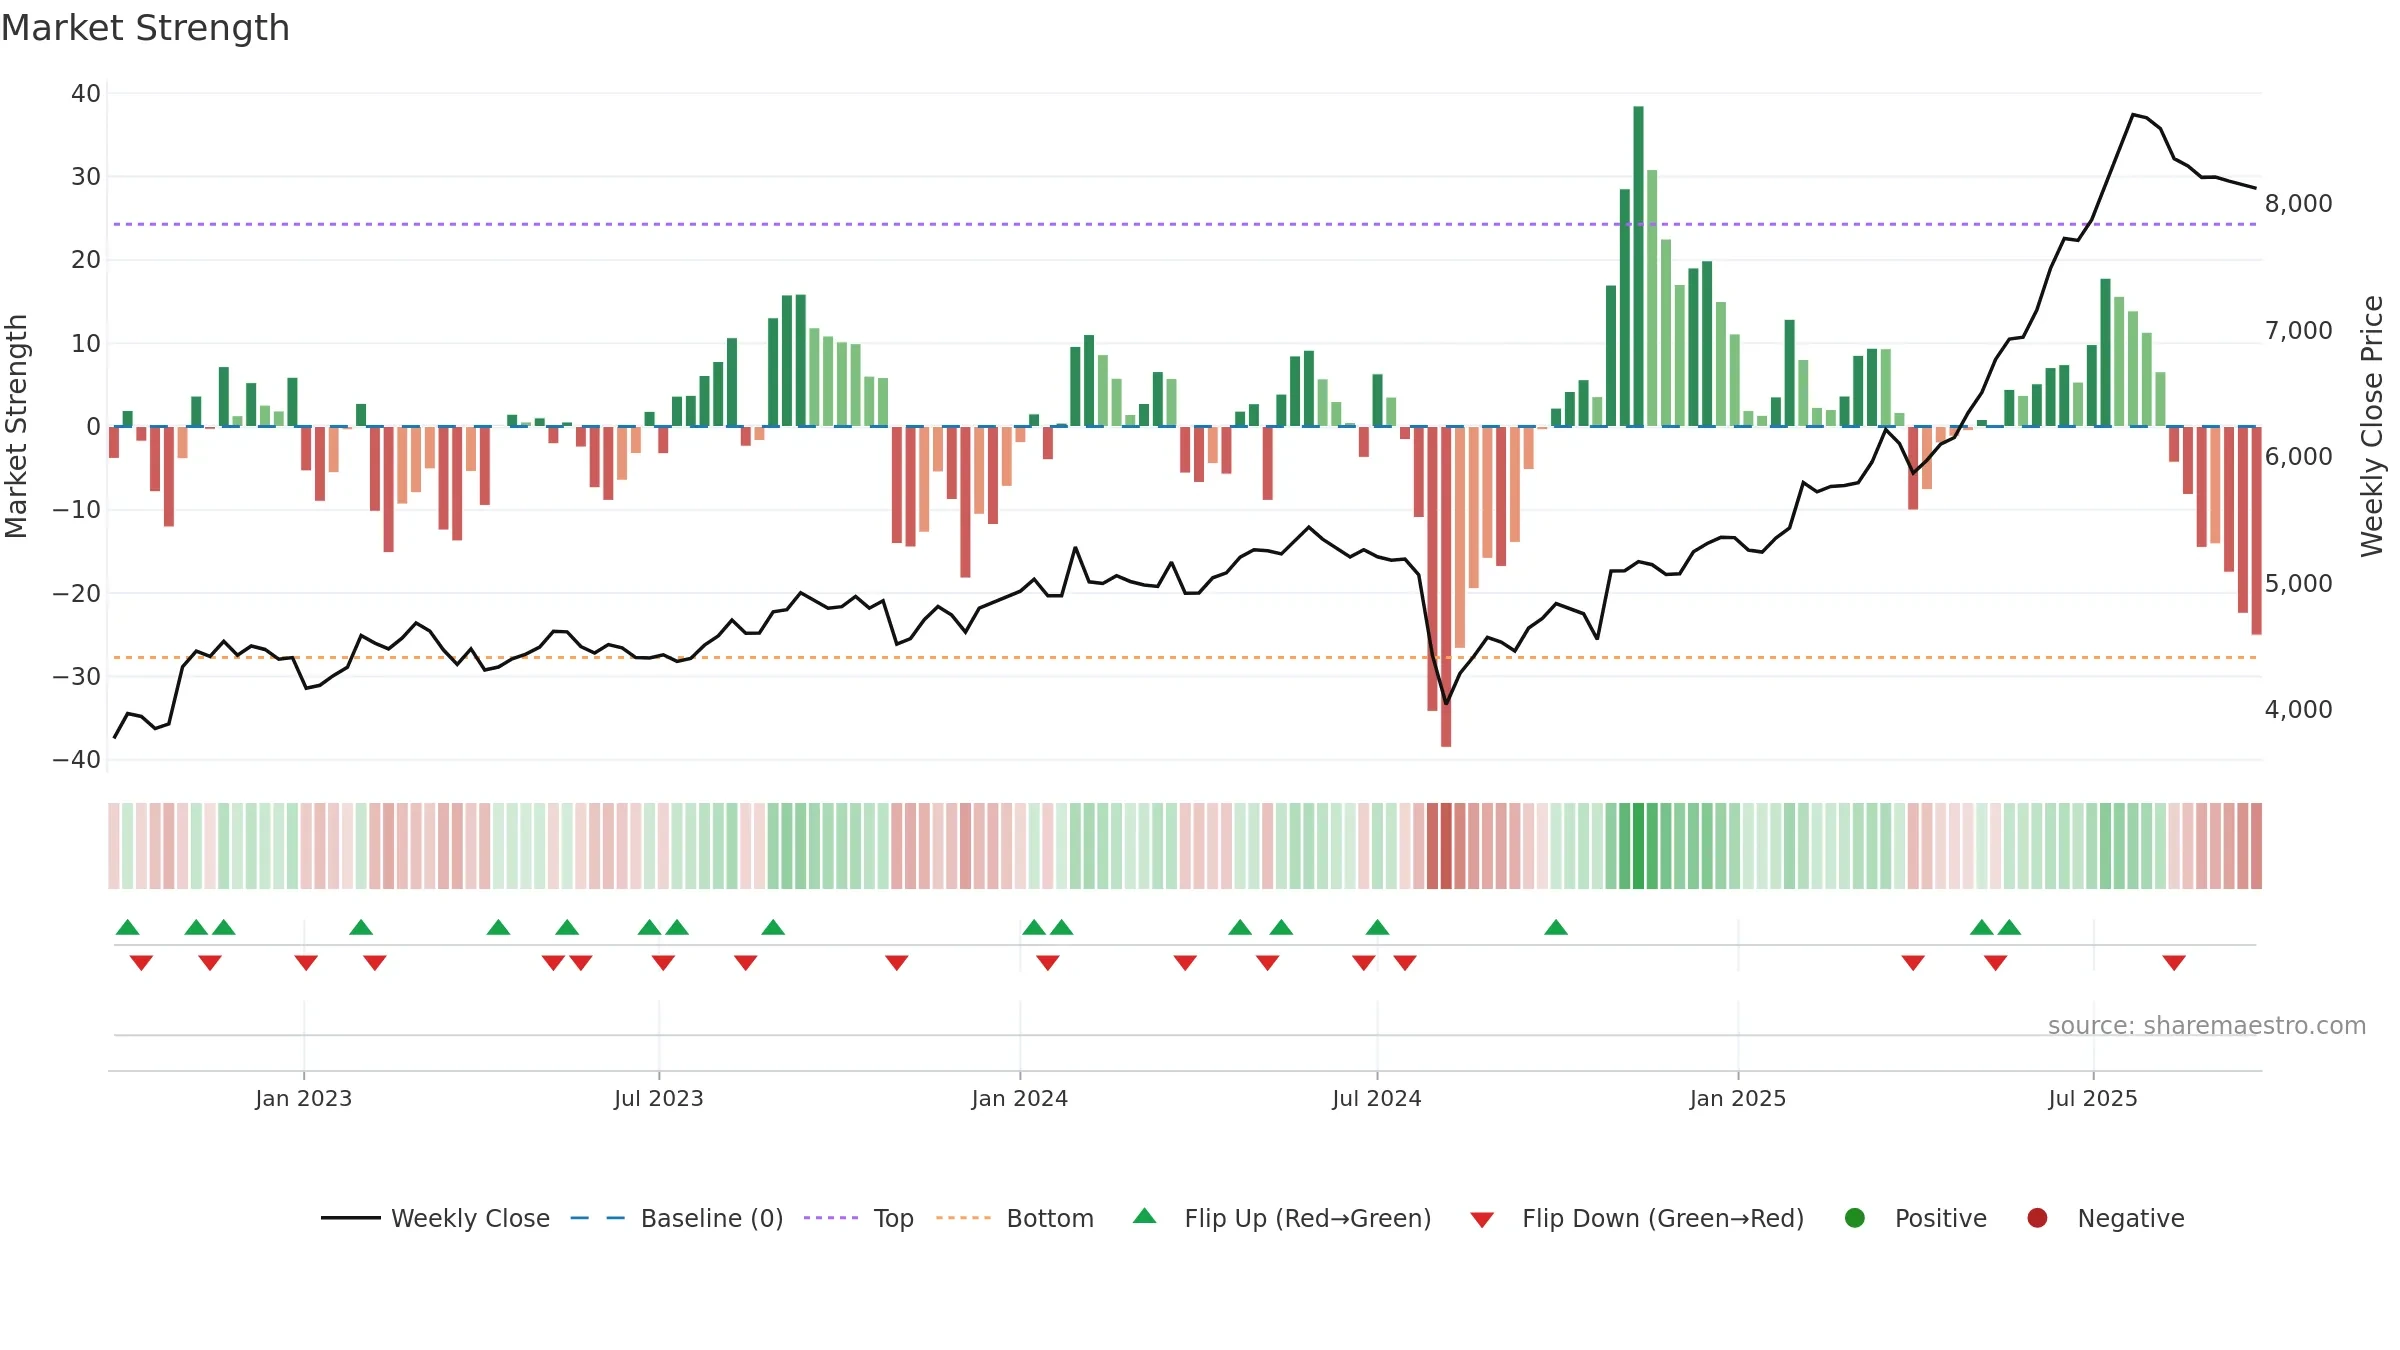The image size is (2400, 1350).
Task: Click the tallest green bar near 38 strength
Action: [1638, 266]
